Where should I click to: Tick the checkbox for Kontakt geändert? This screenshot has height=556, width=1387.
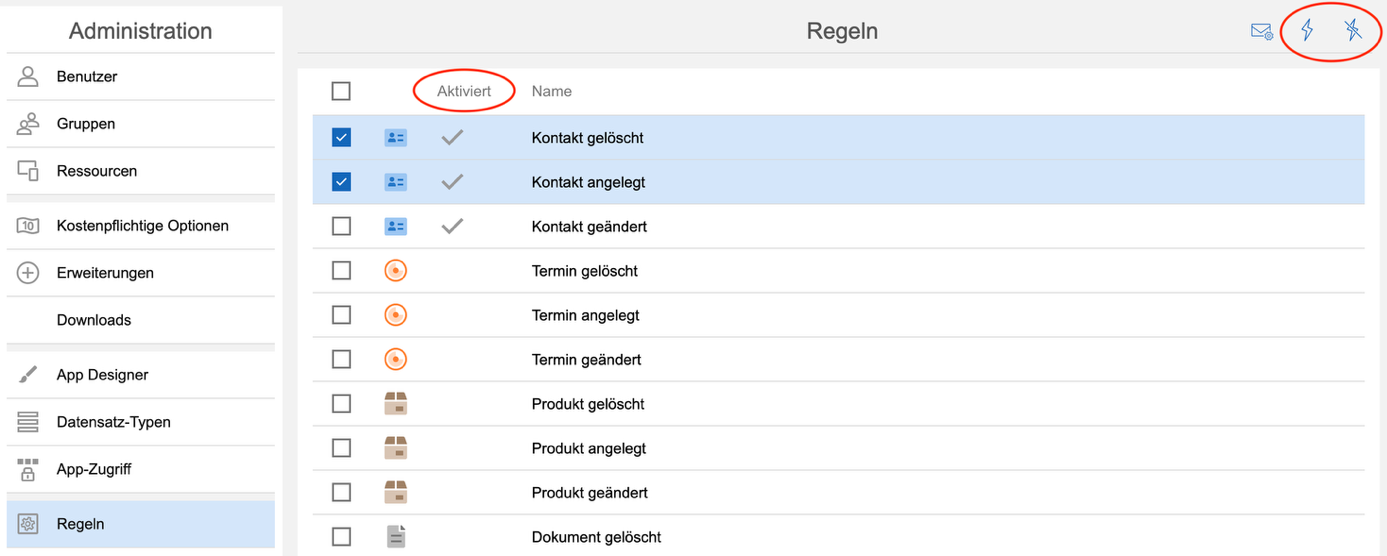pos(341,227)
